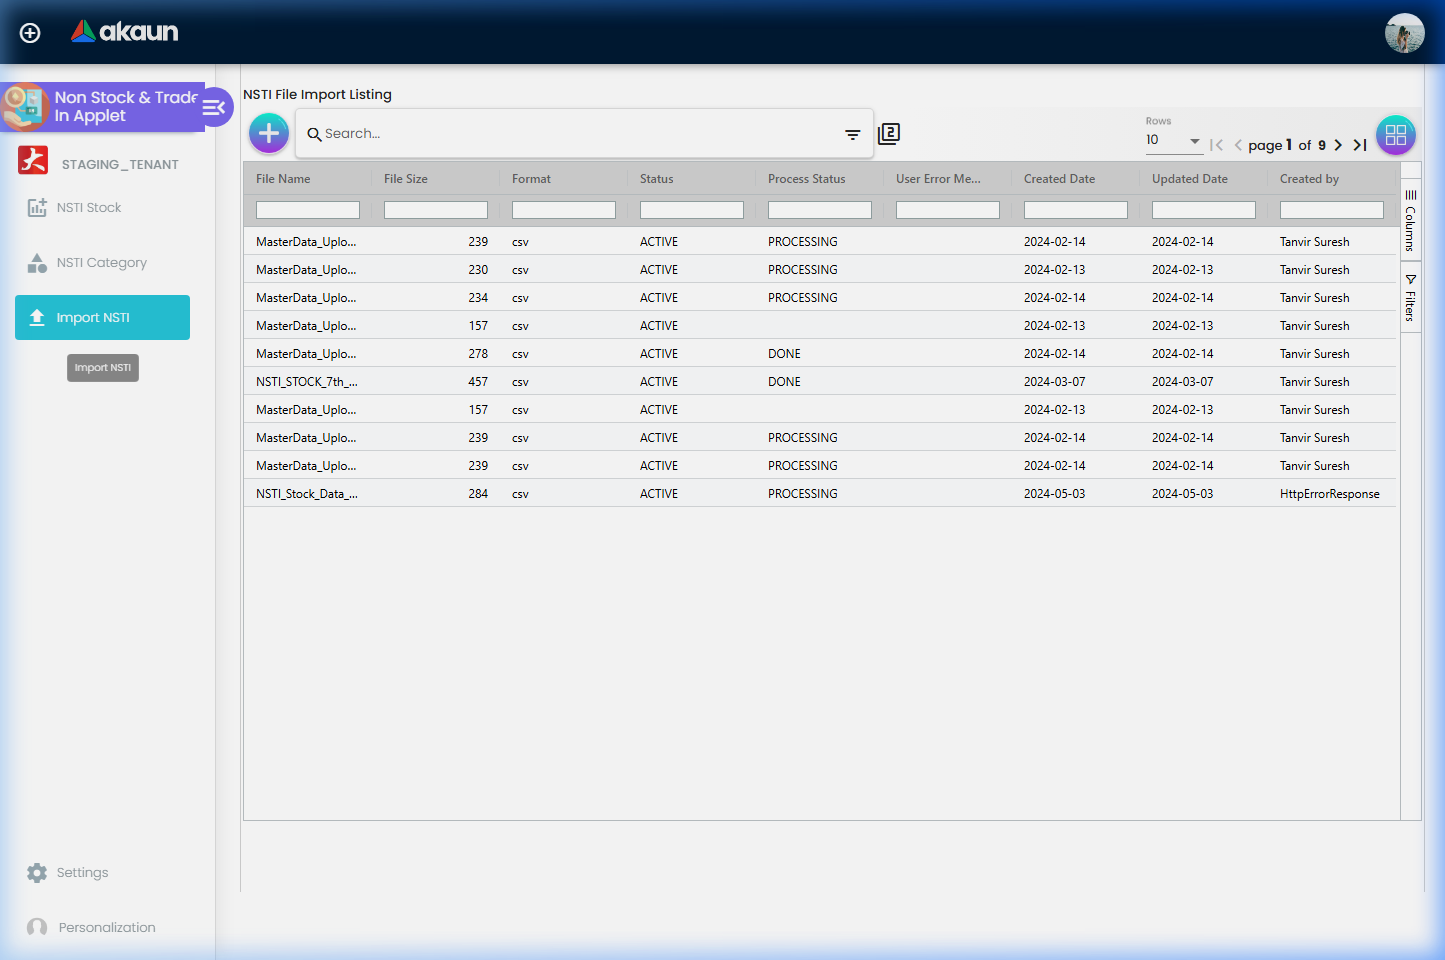Screen dimensions: 1445x960
Task: Collapse the sidebar using the toggle arrow
Action: (x=213, y=106)
